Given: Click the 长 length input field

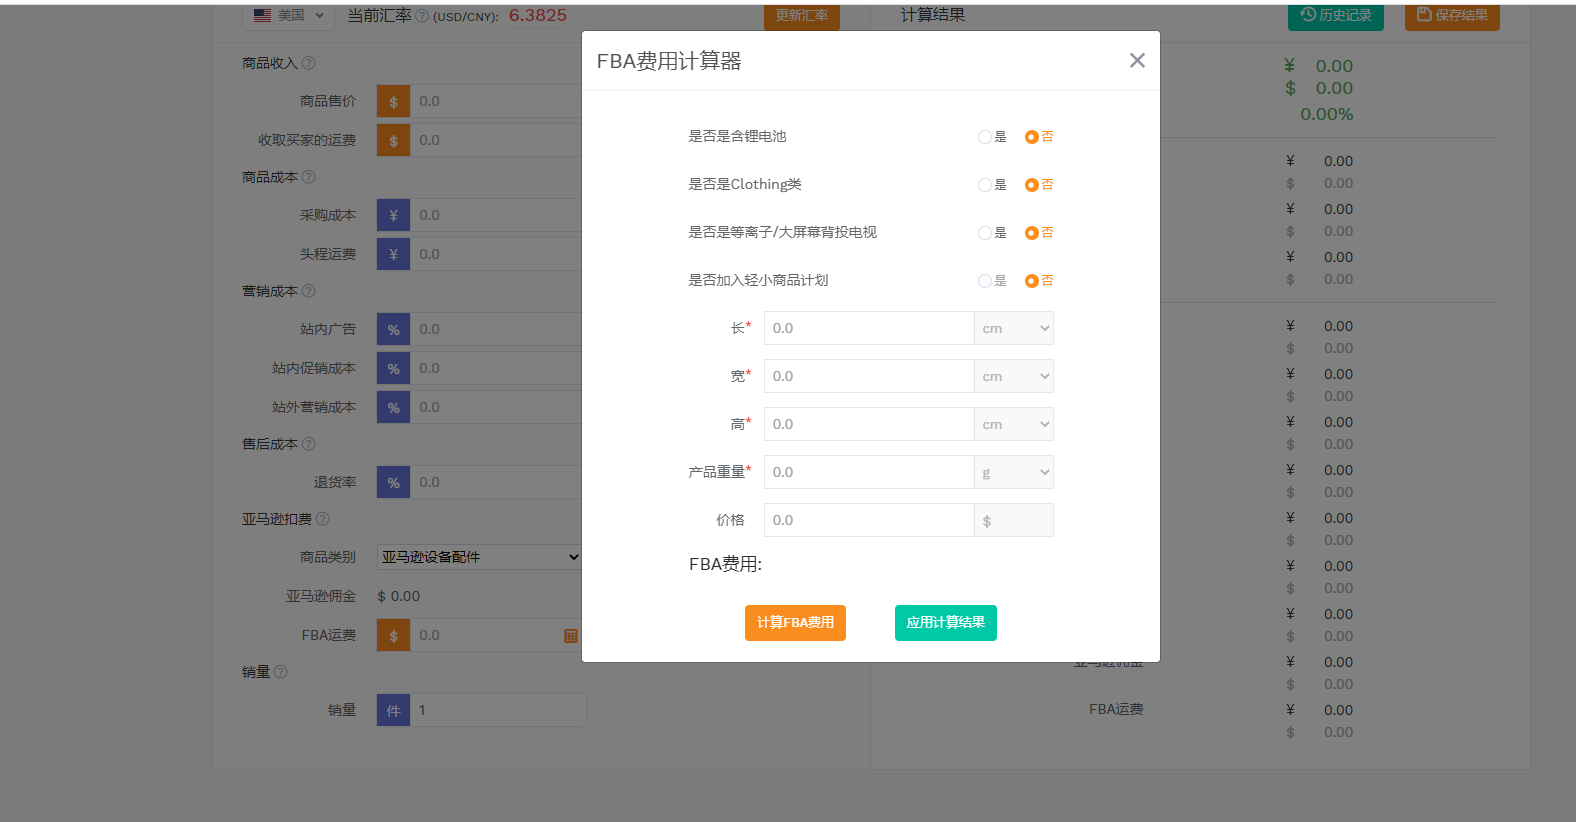Looking at the screenshot, I should tap(869, 328).
